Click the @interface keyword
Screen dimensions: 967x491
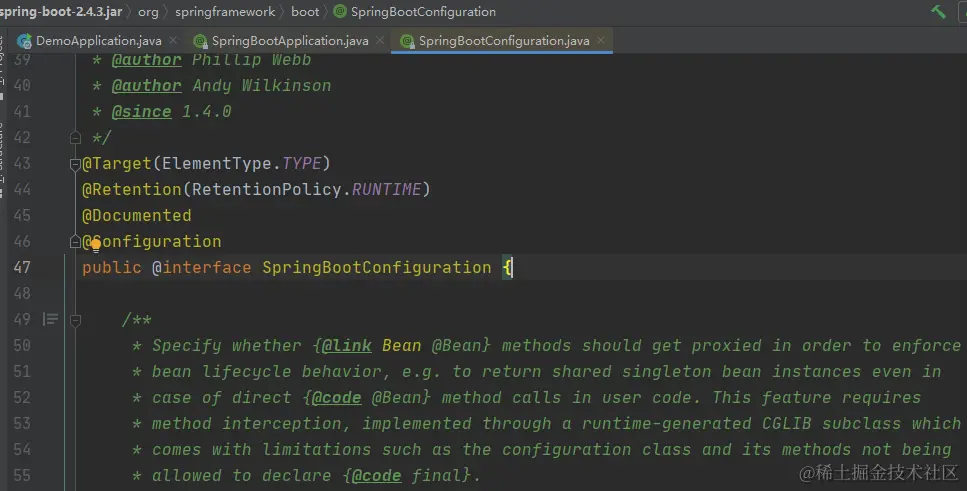pyautogui.click(x=202, y=268)
